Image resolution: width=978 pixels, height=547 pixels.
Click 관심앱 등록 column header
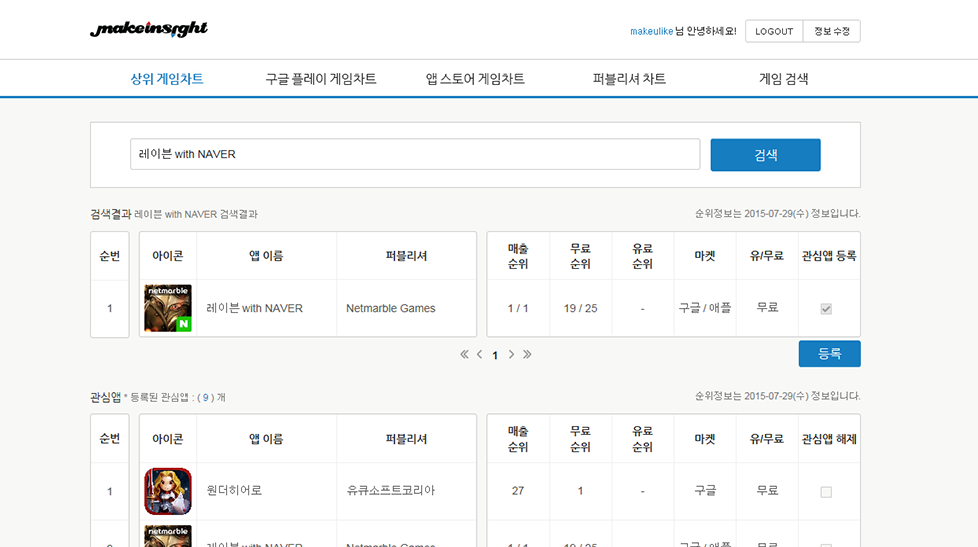click(x=829, y=256)
